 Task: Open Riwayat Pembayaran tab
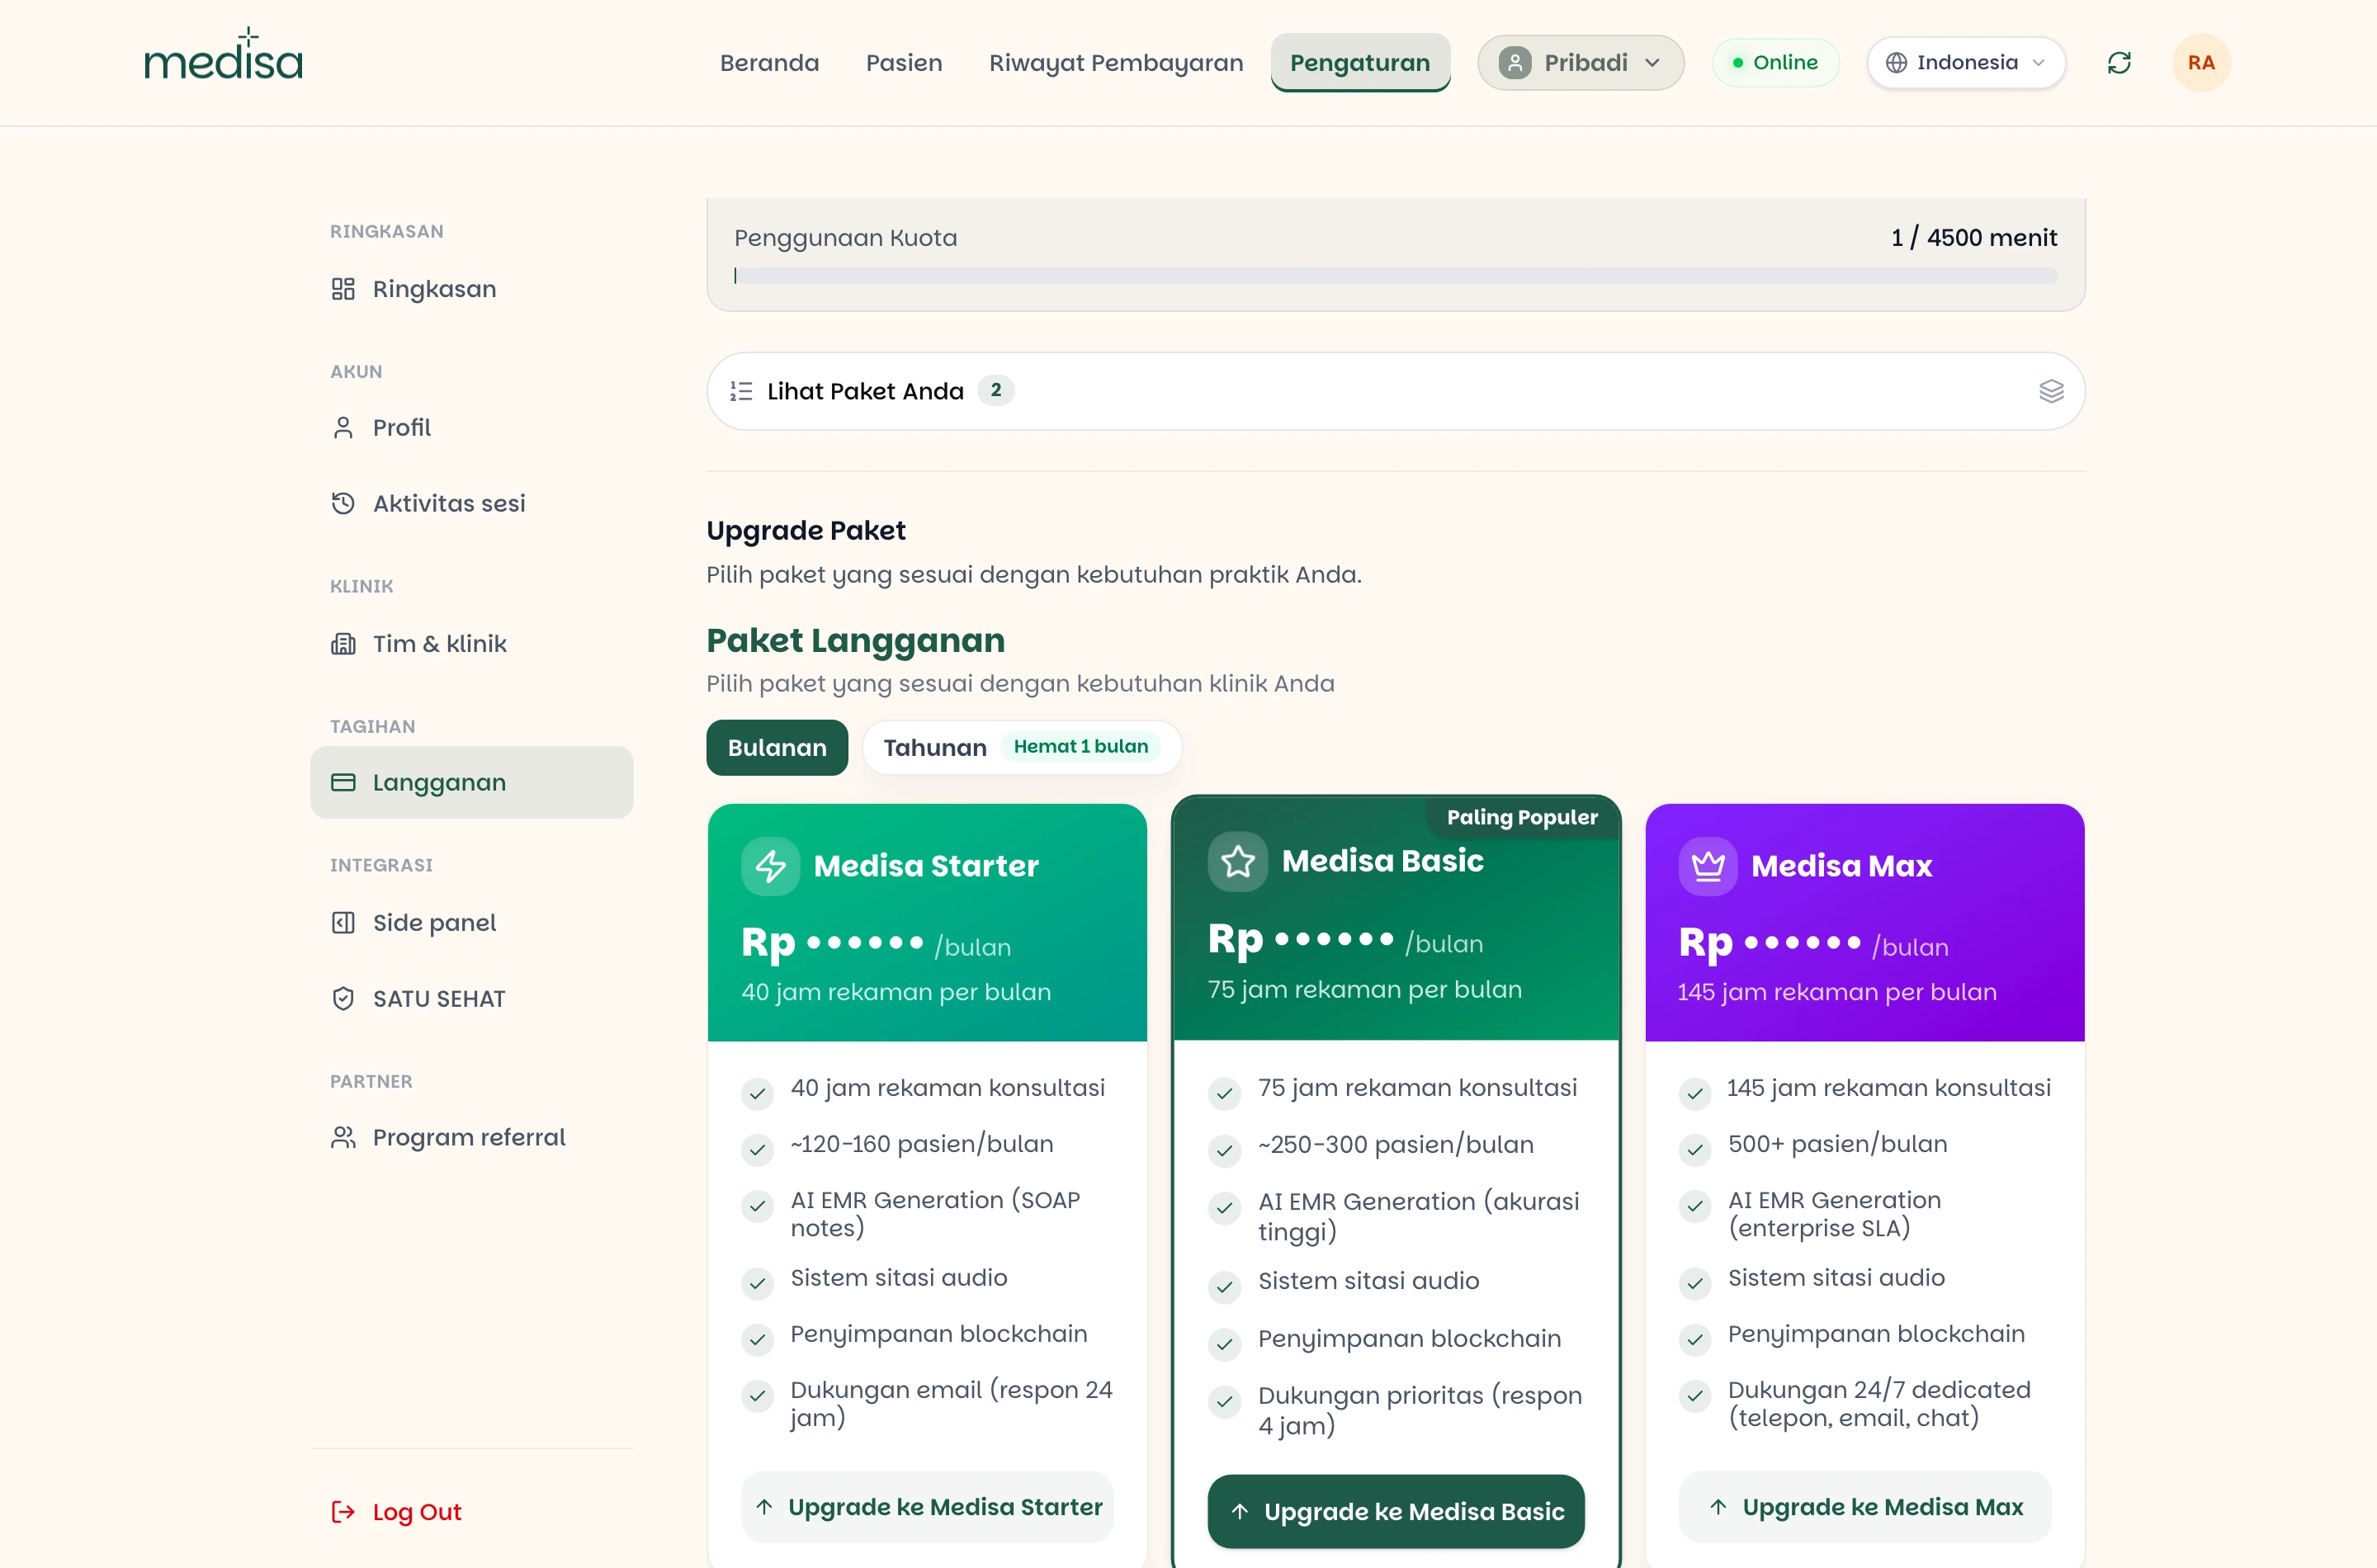[x=1116, y=63]
